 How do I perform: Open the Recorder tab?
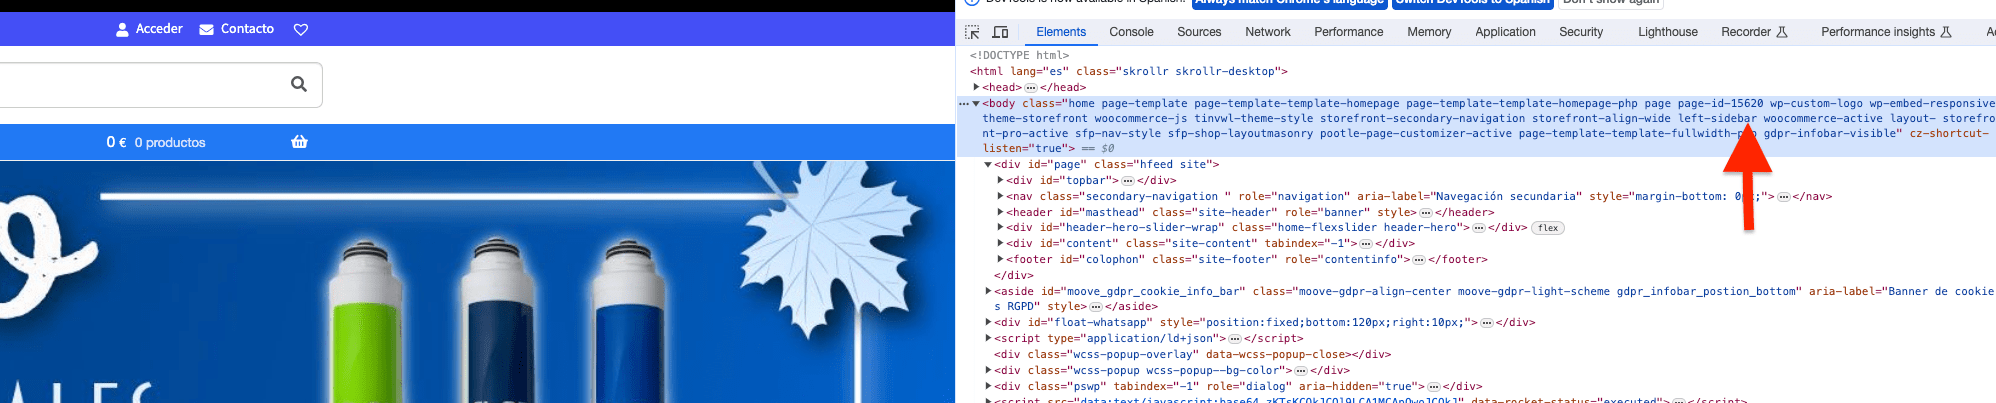(x=1754, y=32)
